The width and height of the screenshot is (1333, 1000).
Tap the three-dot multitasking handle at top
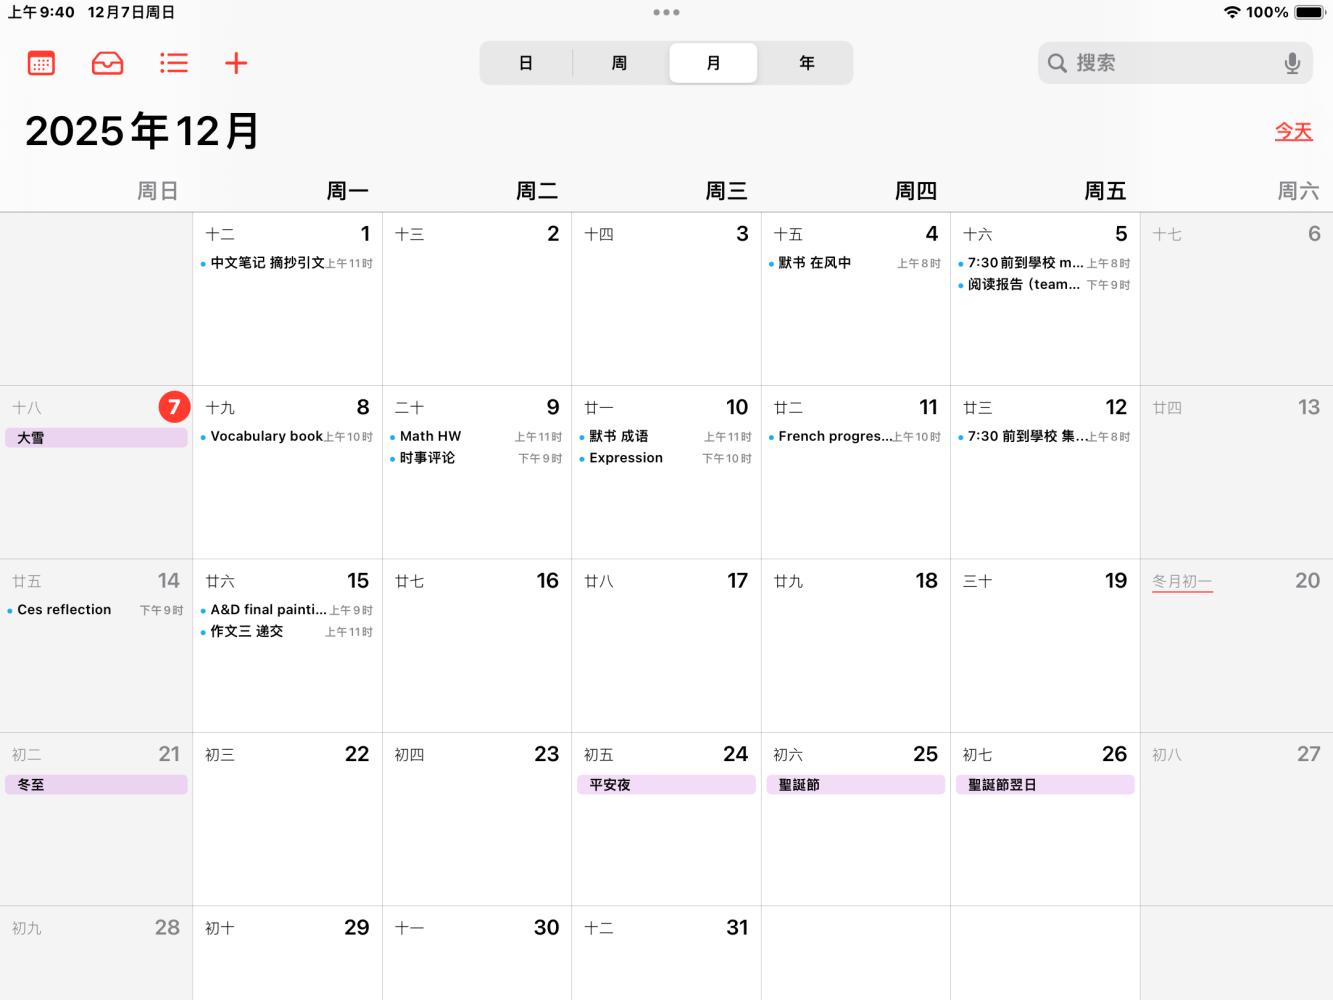[x=666, y=12]
